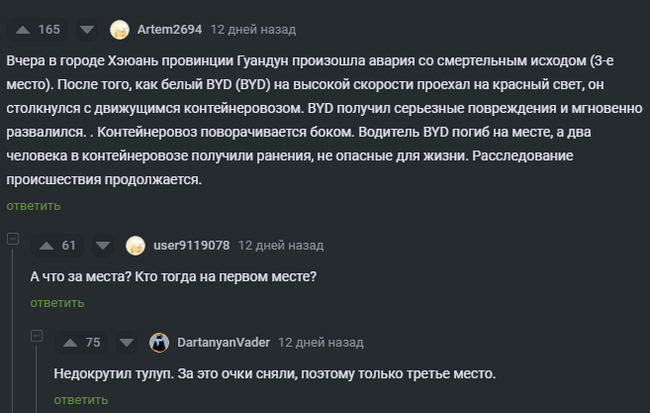Viewport: 650px width, 413px height.
Task: Open DartanyanVader profile via username
Action: click(x=223, y=342)
